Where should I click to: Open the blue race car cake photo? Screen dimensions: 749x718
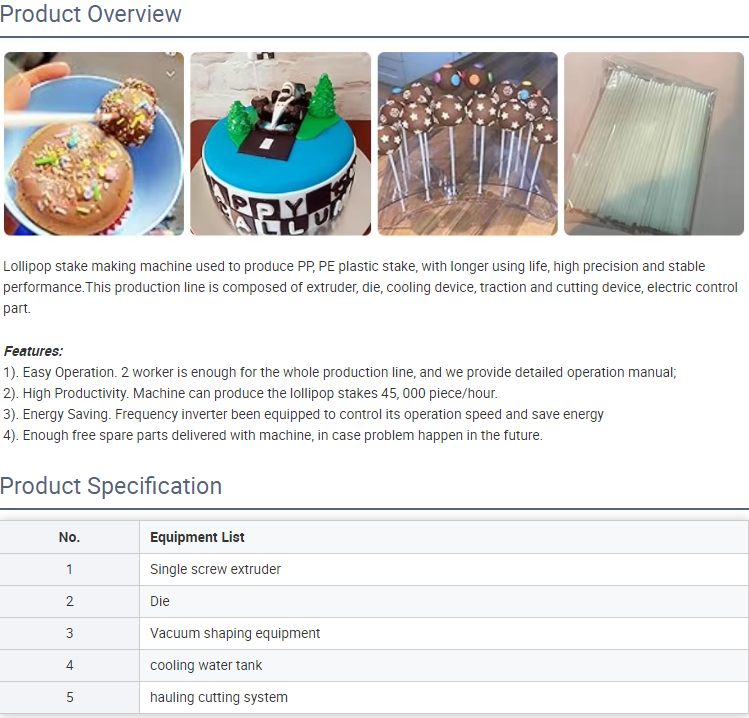coord(280,144)
